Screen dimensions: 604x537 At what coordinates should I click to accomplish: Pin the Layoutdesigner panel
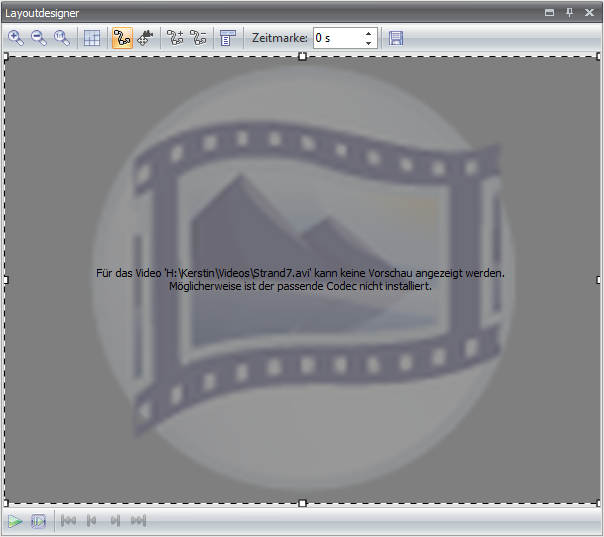pos(569,12)
